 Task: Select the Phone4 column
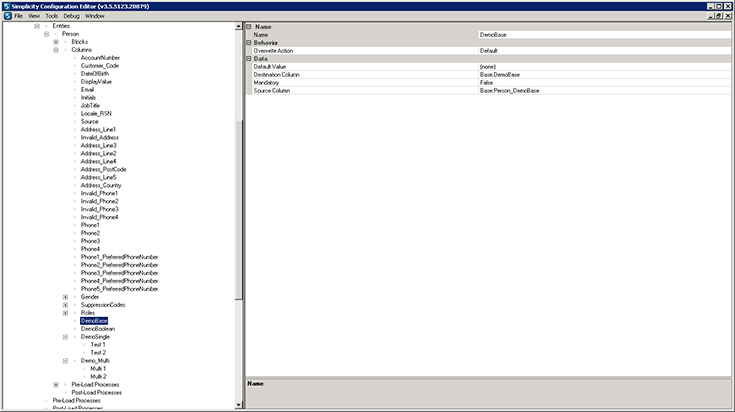pyautogui.click(x=90, y=249)
